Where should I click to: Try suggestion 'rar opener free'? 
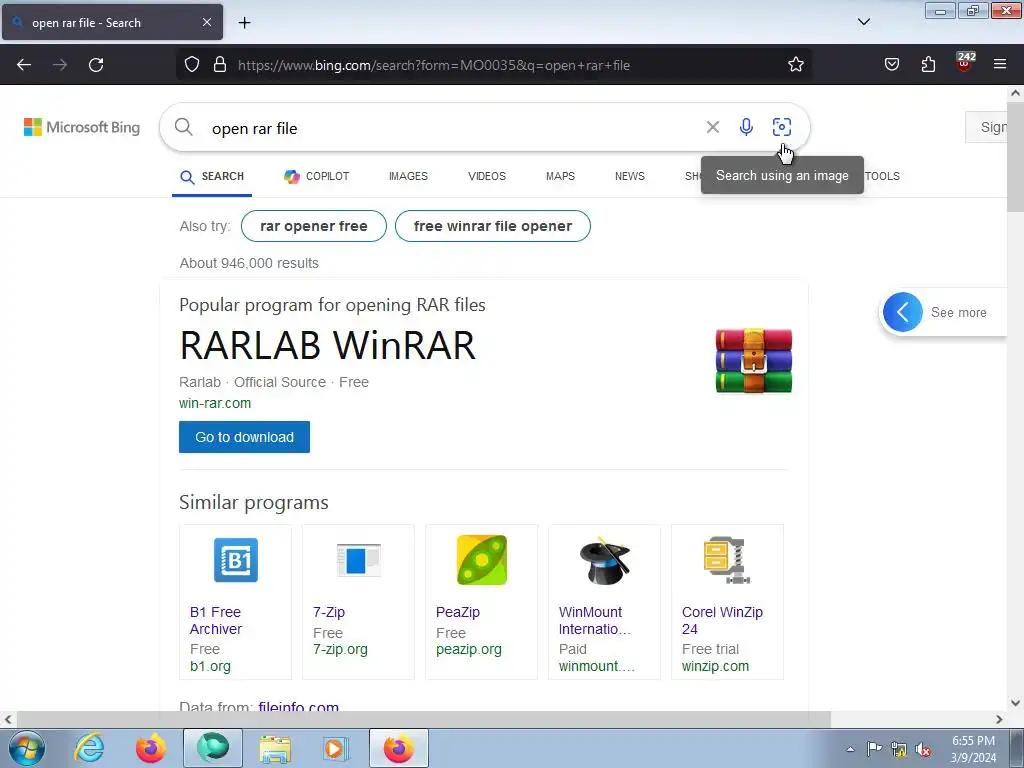[313, 226]
